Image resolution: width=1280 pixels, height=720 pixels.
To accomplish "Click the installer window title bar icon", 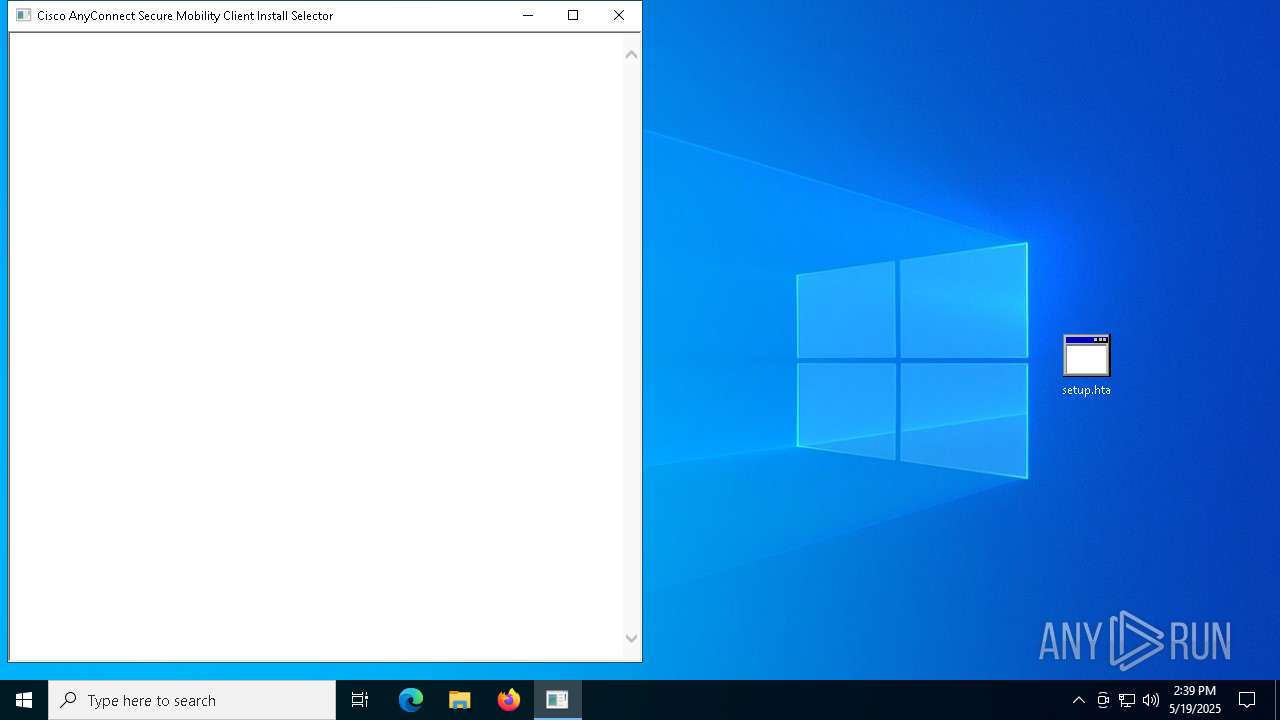I will point(24,16).
